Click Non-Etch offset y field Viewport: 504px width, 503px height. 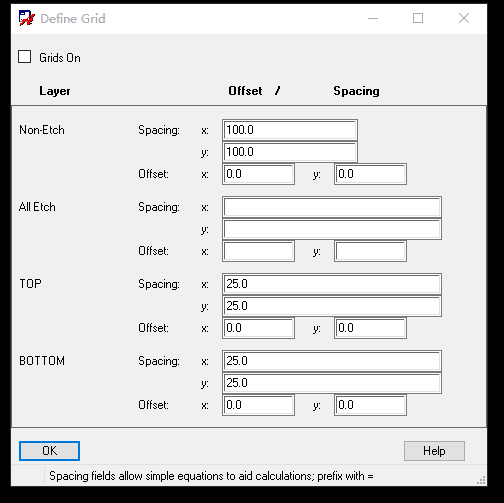click(x=370, y=174)
